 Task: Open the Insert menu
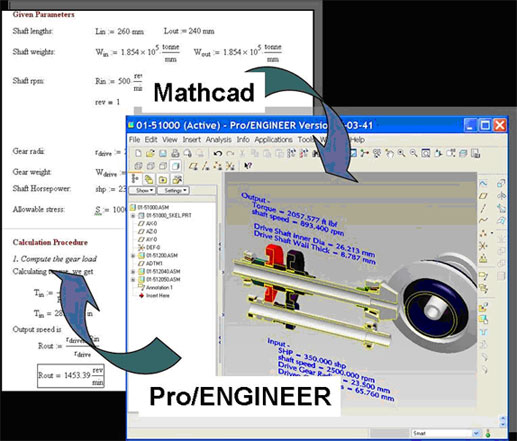tap(192, 139)
